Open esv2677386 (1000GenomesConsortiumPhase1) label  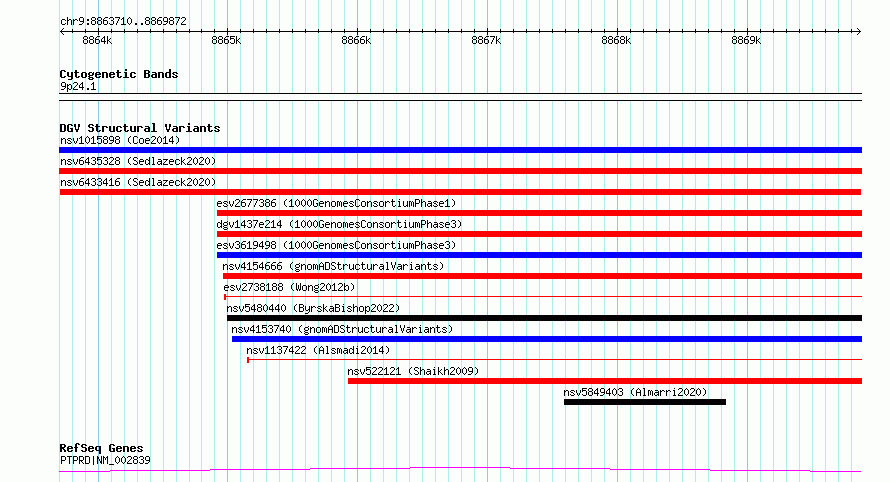(x=336, y=203)
